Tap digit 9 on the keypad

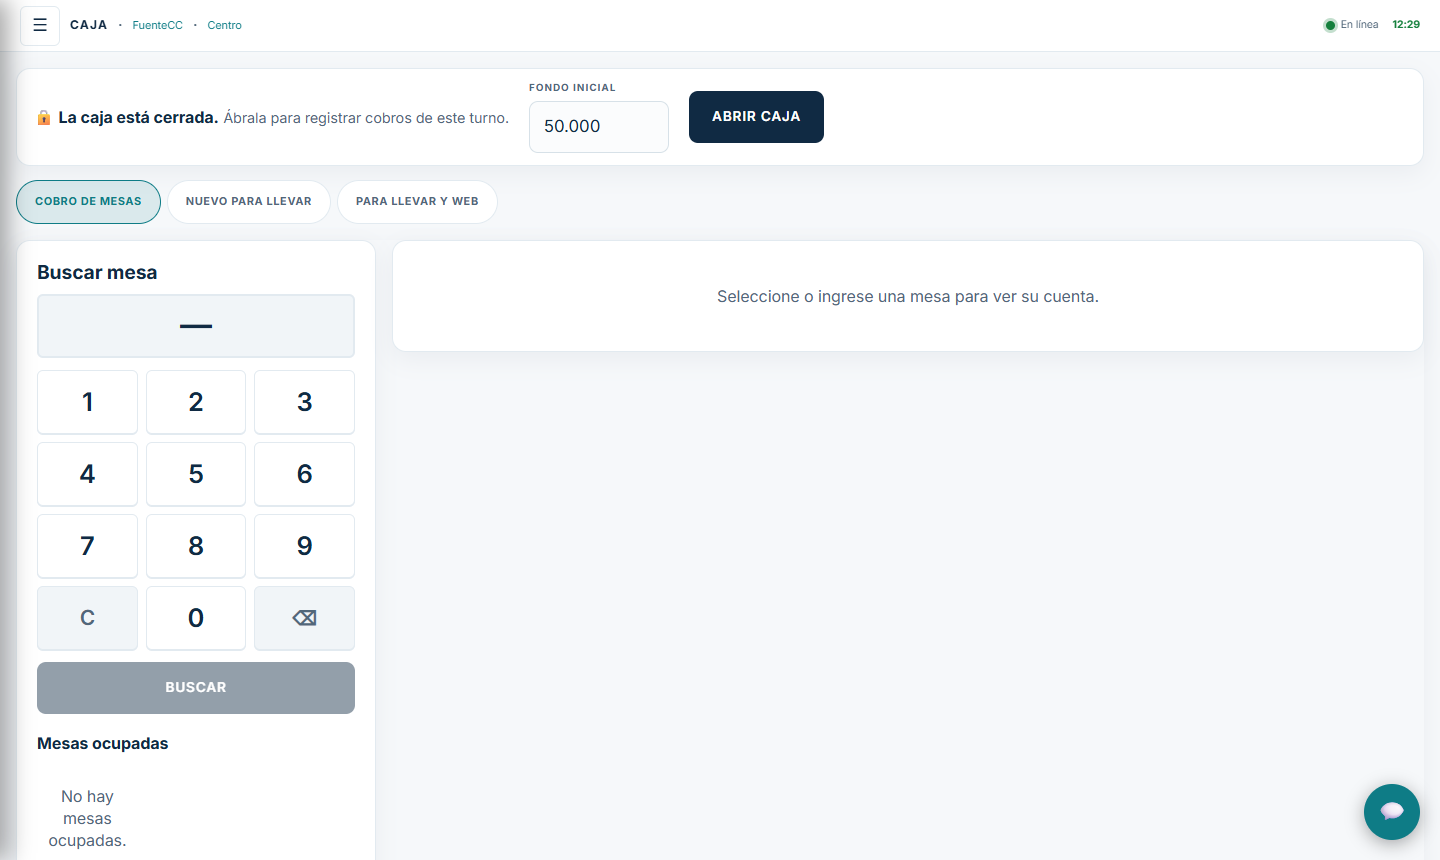[304, 546]
